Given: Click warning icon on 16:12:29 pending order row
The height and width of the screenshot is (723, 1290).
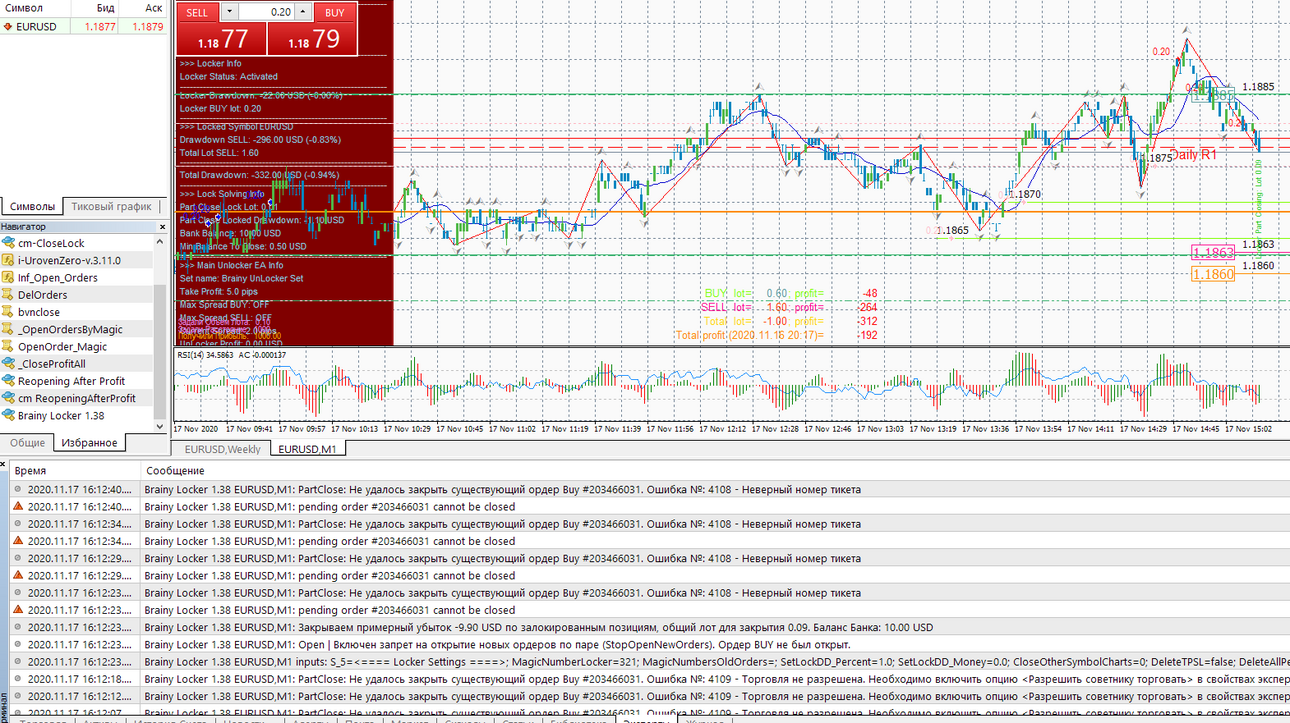Looking at the screenshot, I should (18, 576).
